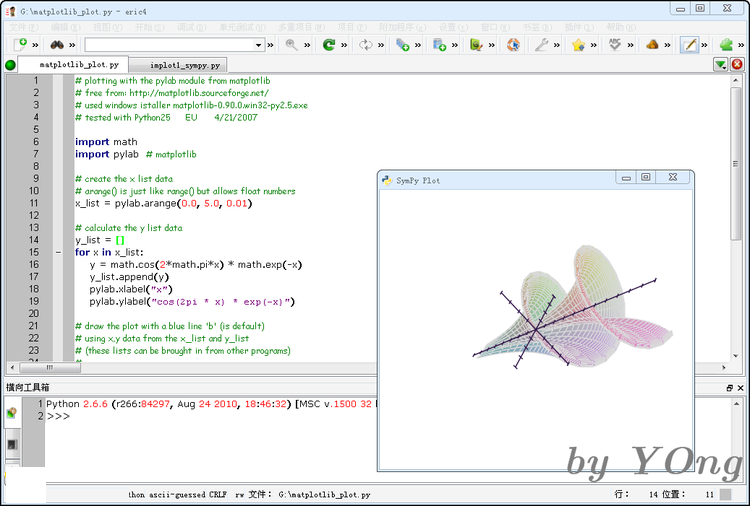Screen dimensions: 750x506
Task: Open the 编辑 menu
Action: (66, 27)
